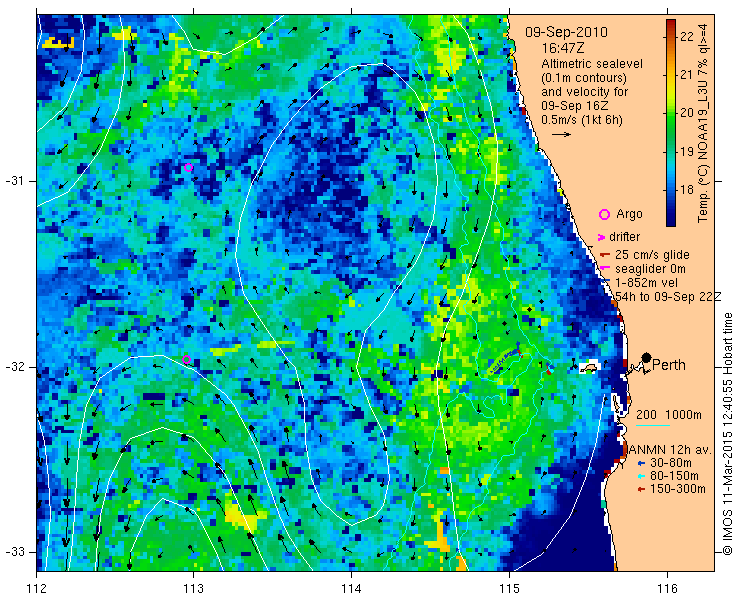The image size is (740, 600).
Task: Click the dark red top of the colorbar
Action: [671, 23]
